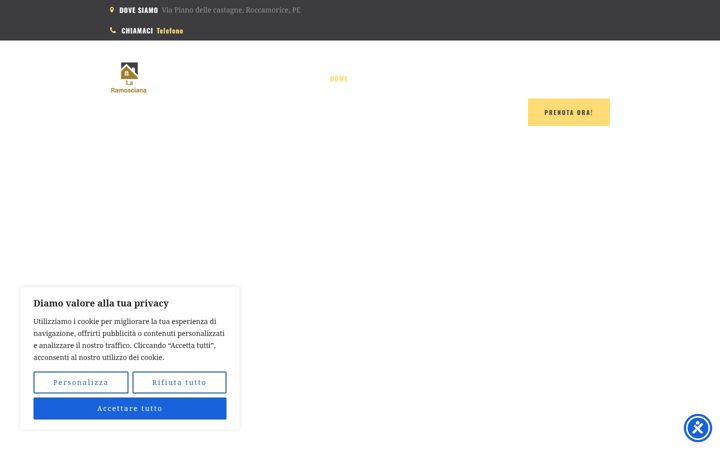Image resolution: width=720 pixels, height=450 pixels.
Task: Click the Personalizza cookie button
Action: coord(81,382)
